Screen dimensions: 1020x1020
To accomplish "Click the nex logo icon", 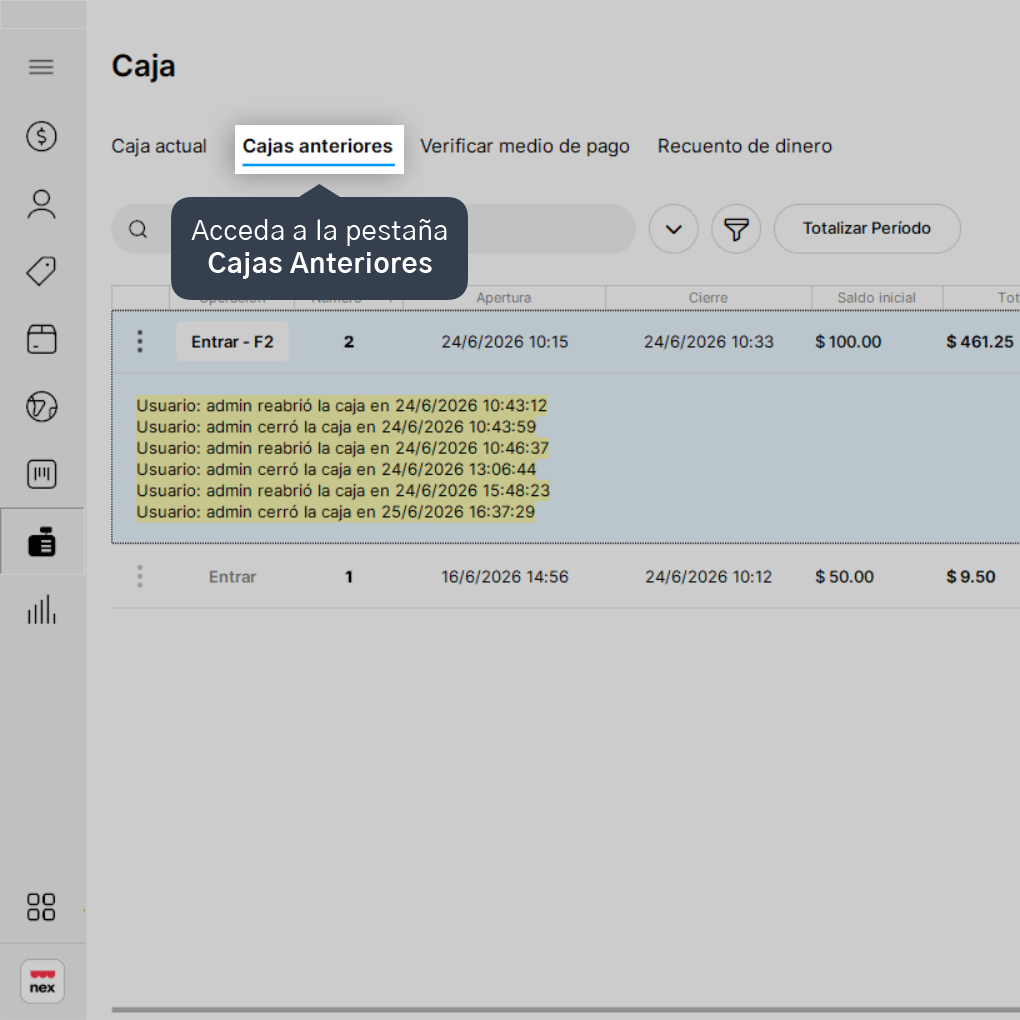I will click(x=42, y=981).
